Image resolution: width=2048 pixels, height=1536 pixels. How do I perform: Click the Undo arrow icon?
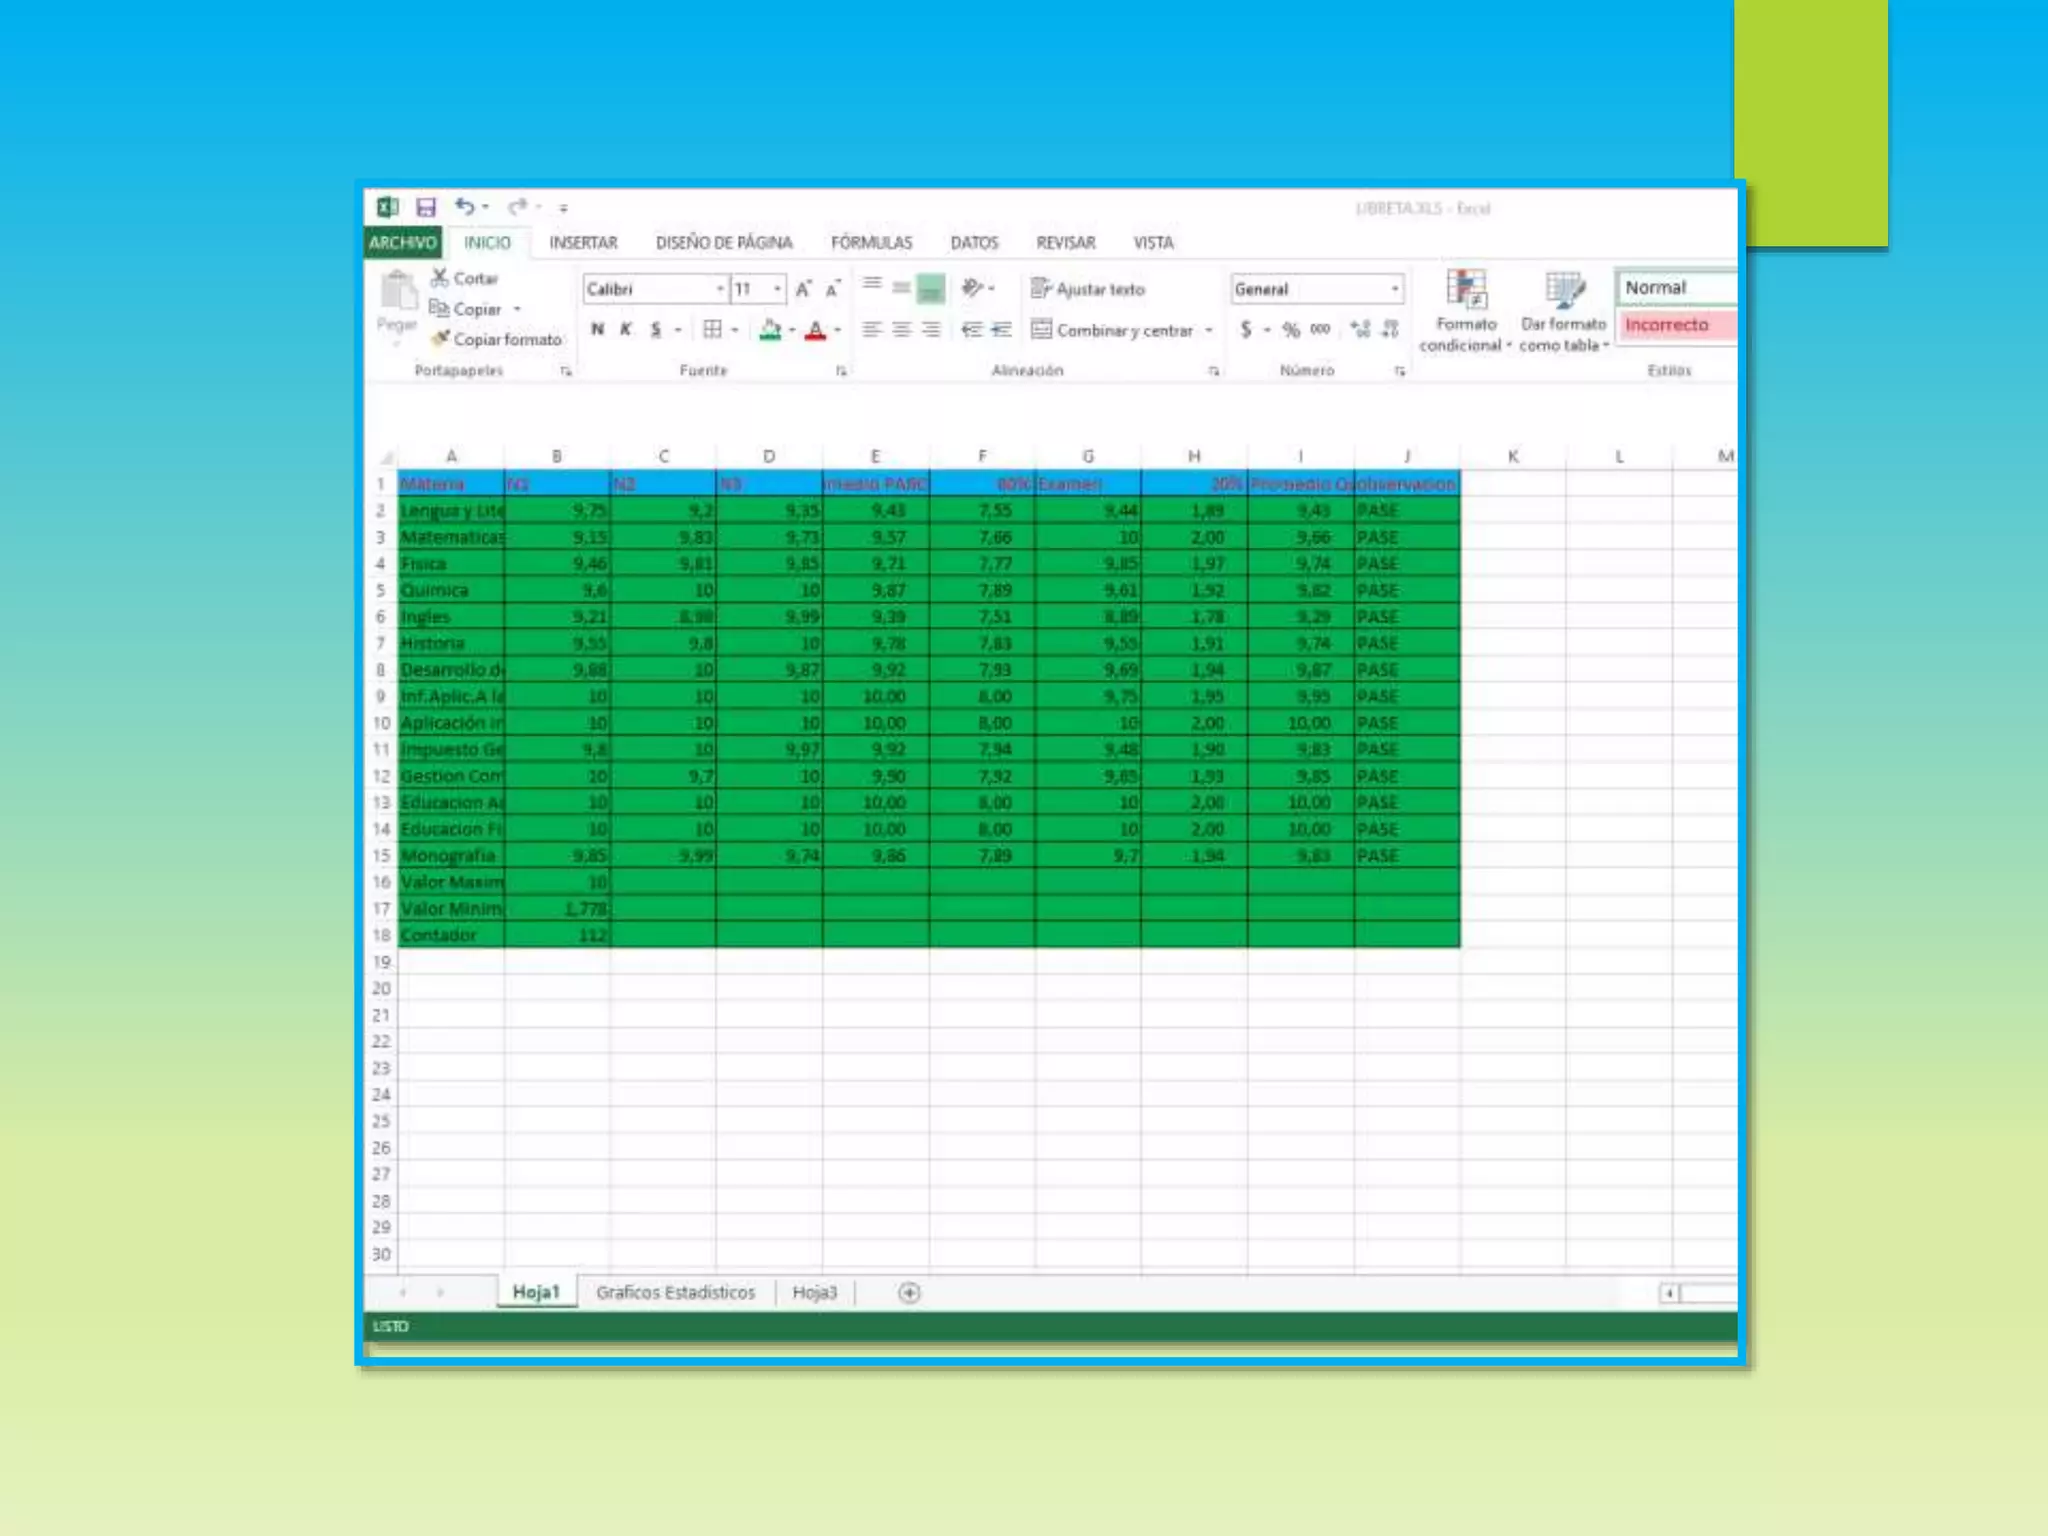[464, 206]
